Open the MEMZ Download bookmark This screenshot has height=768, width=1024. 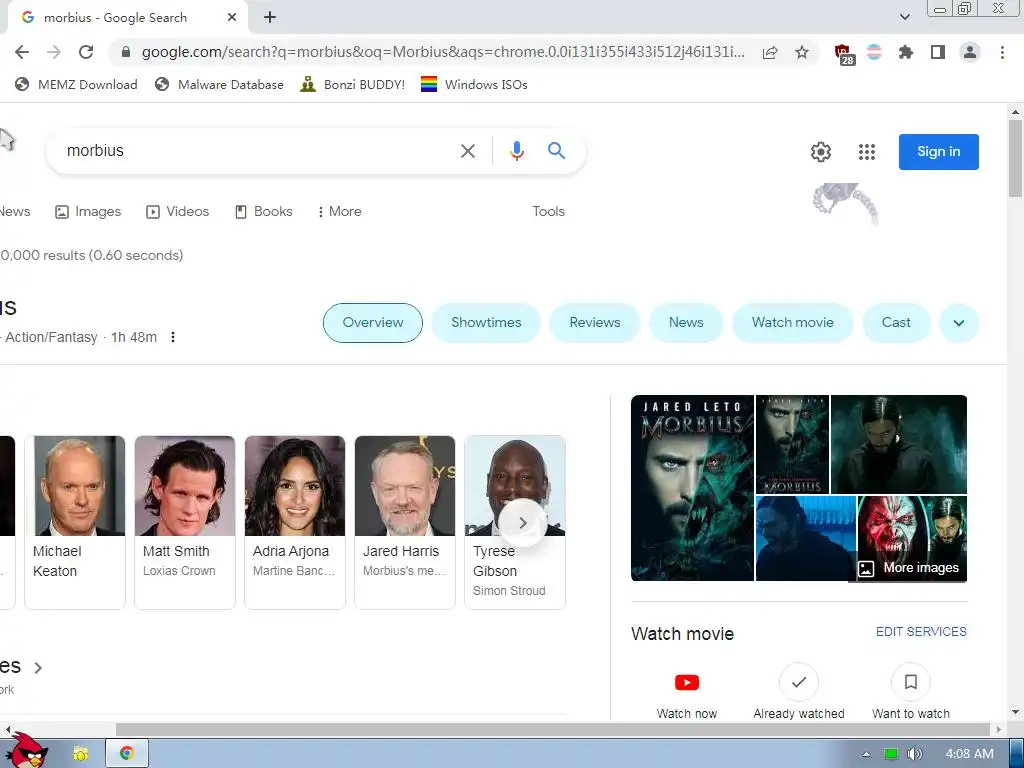pos(76,84)
